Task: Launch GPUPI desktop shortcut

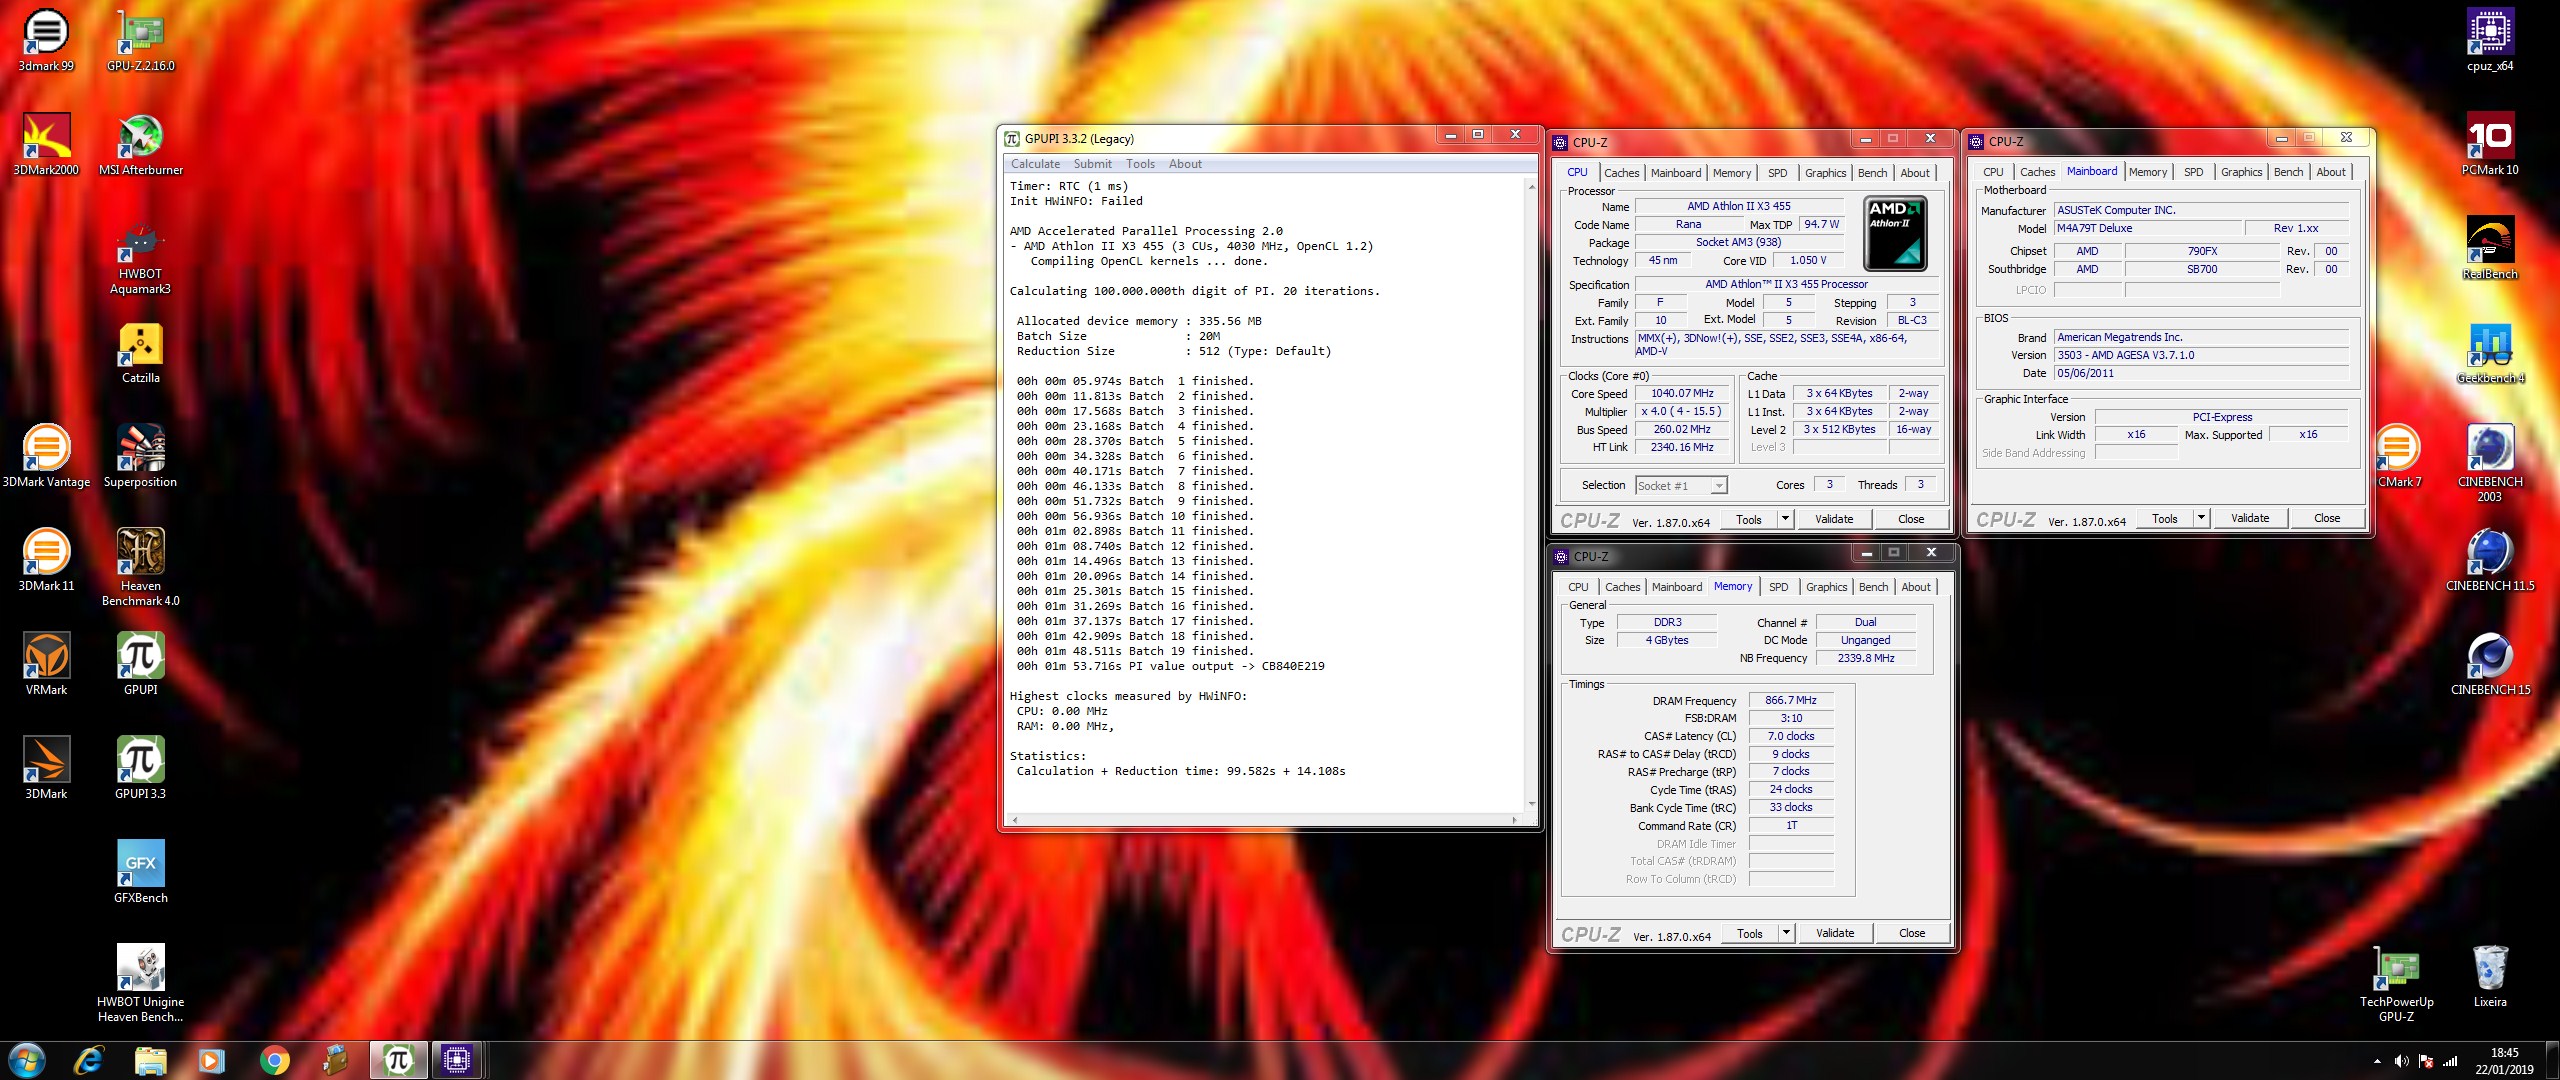Action: 141,665
